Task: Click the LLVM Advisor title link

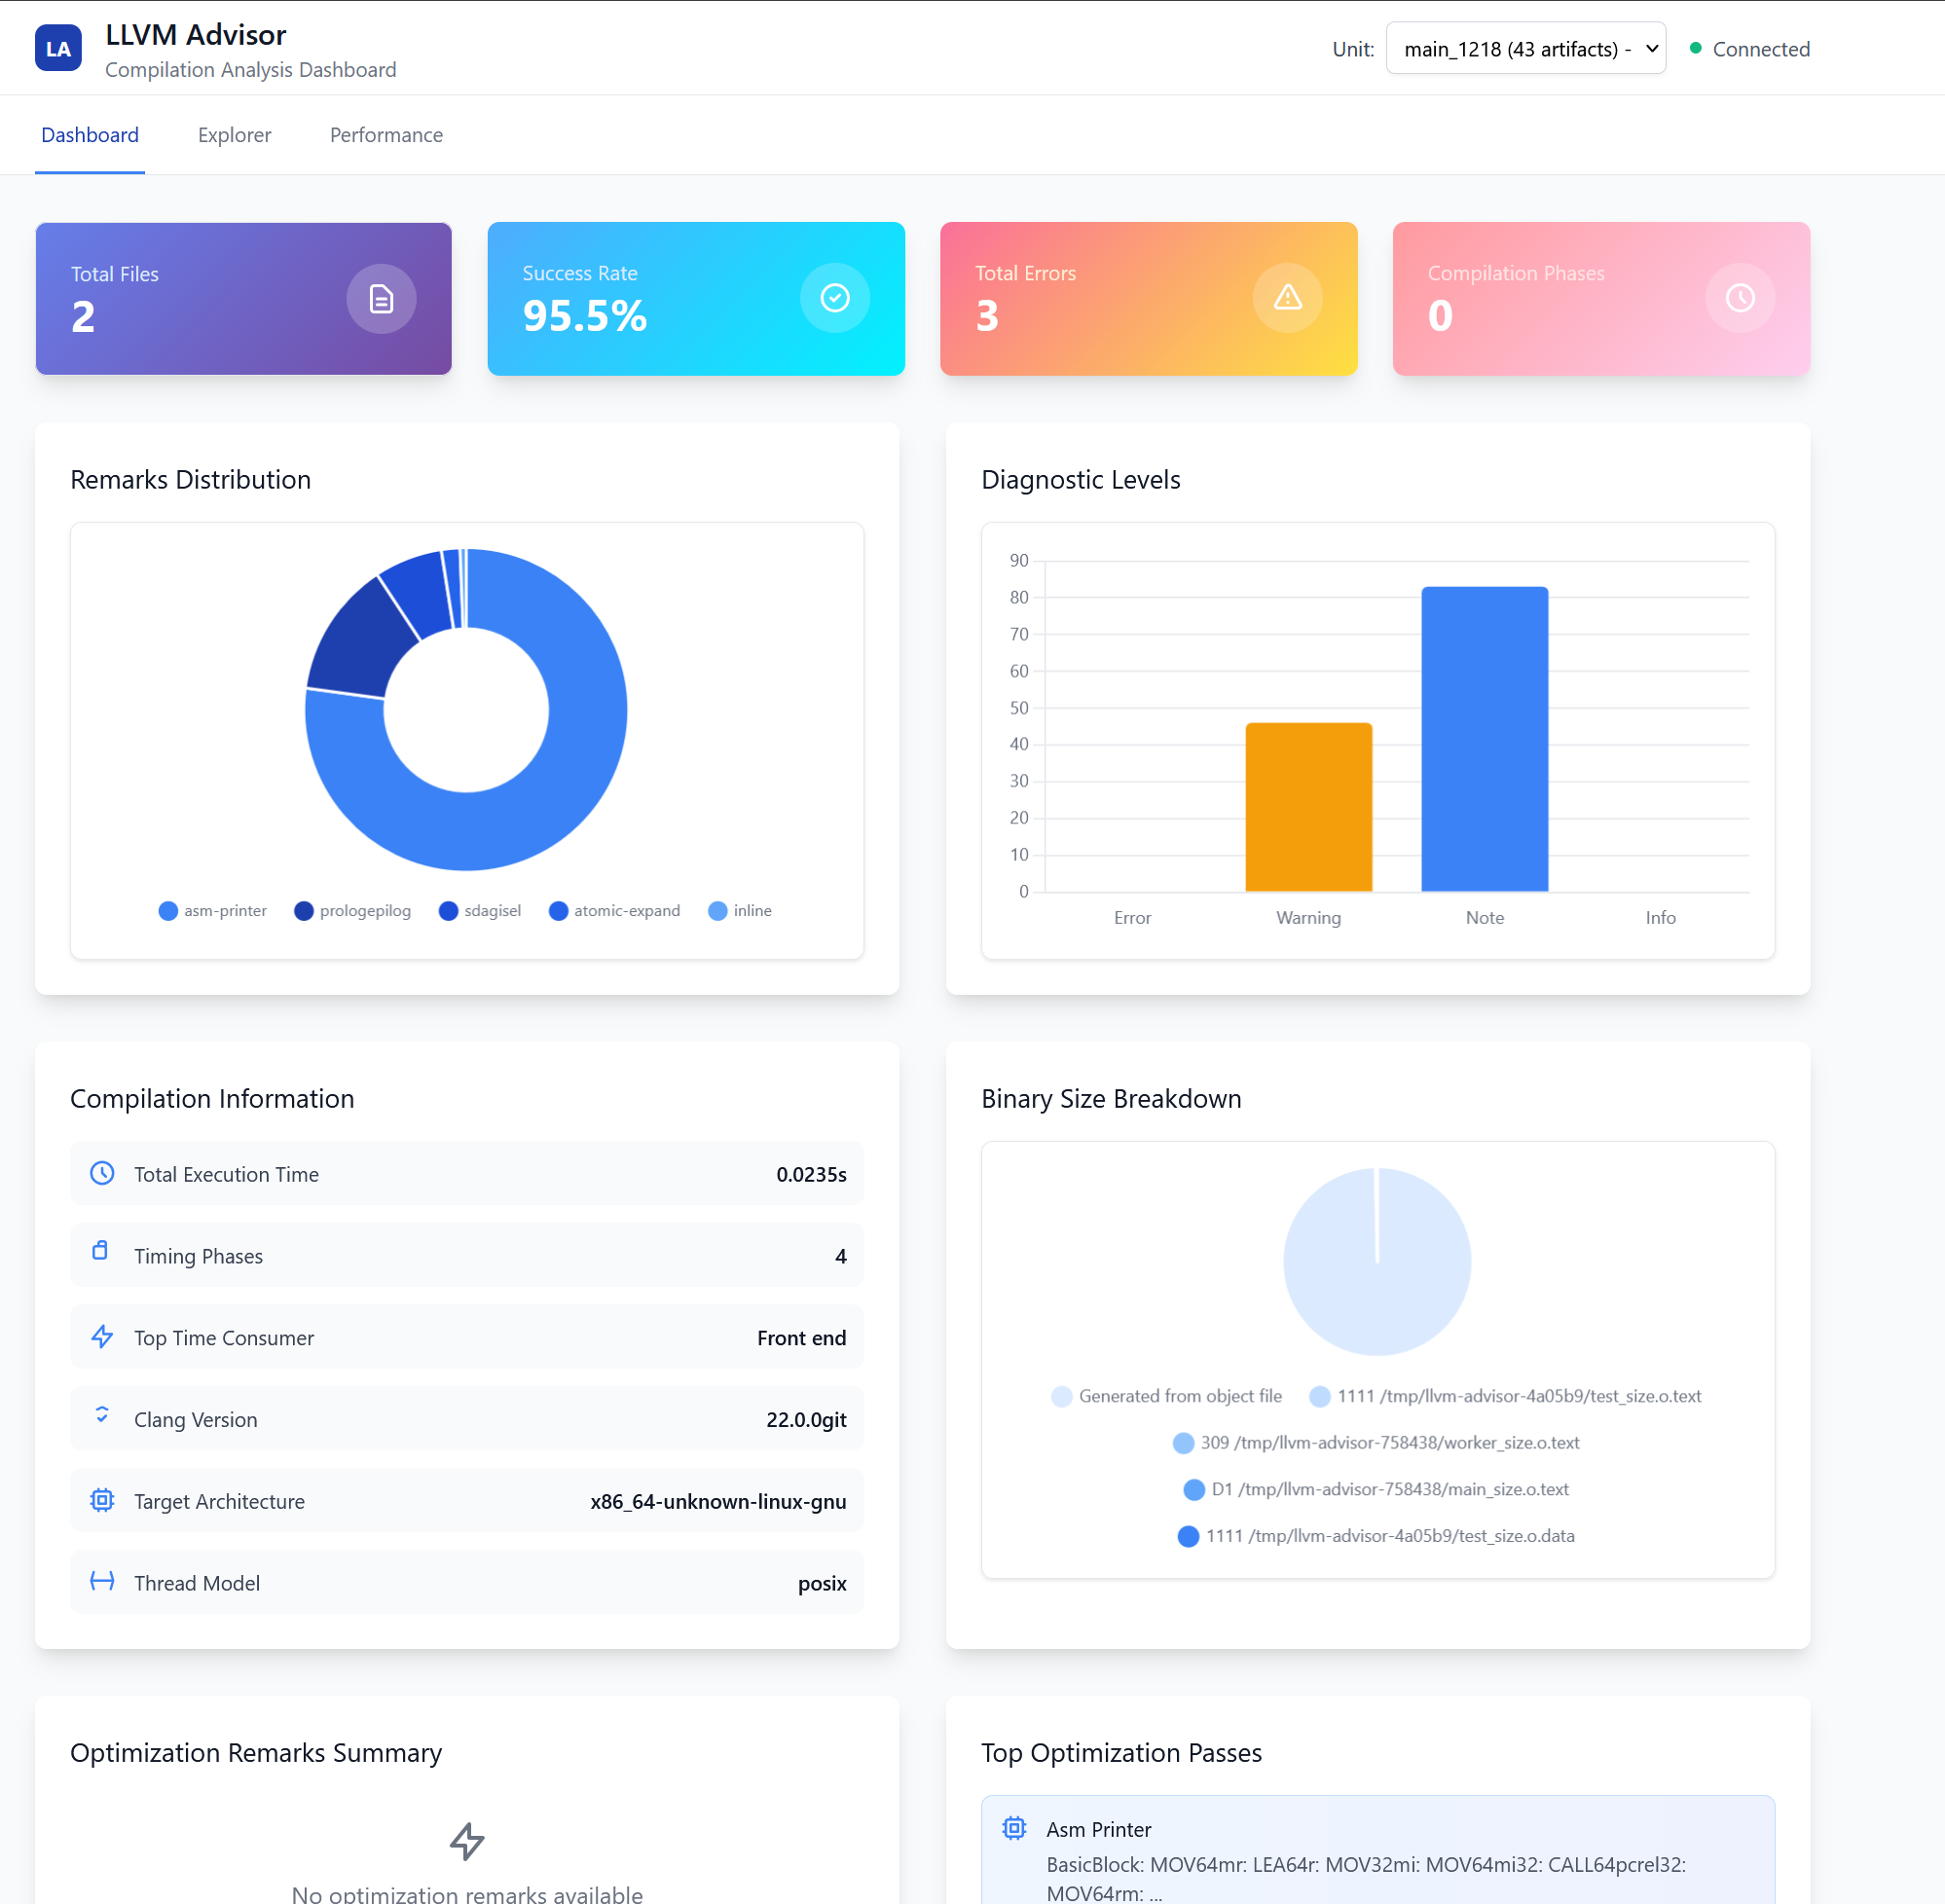Action: [195, 34]
